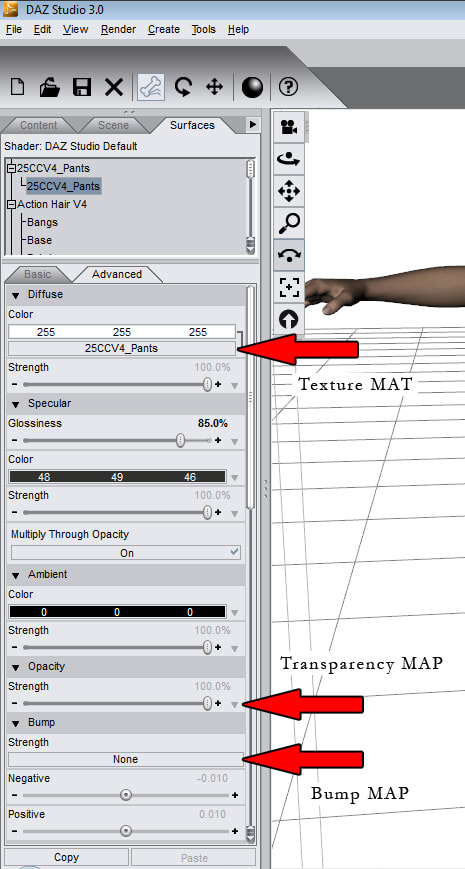Viewport: 465px width, 869px height.
Task: Open the File menu
Action: (x=14, y=29)
